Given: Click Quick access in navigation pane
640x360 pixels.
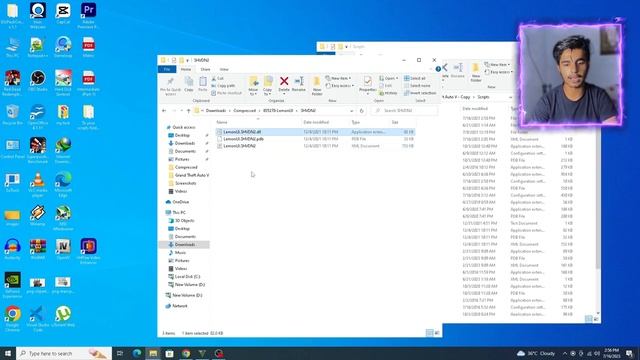Looking at the screenshot, I should click(184, 127).
